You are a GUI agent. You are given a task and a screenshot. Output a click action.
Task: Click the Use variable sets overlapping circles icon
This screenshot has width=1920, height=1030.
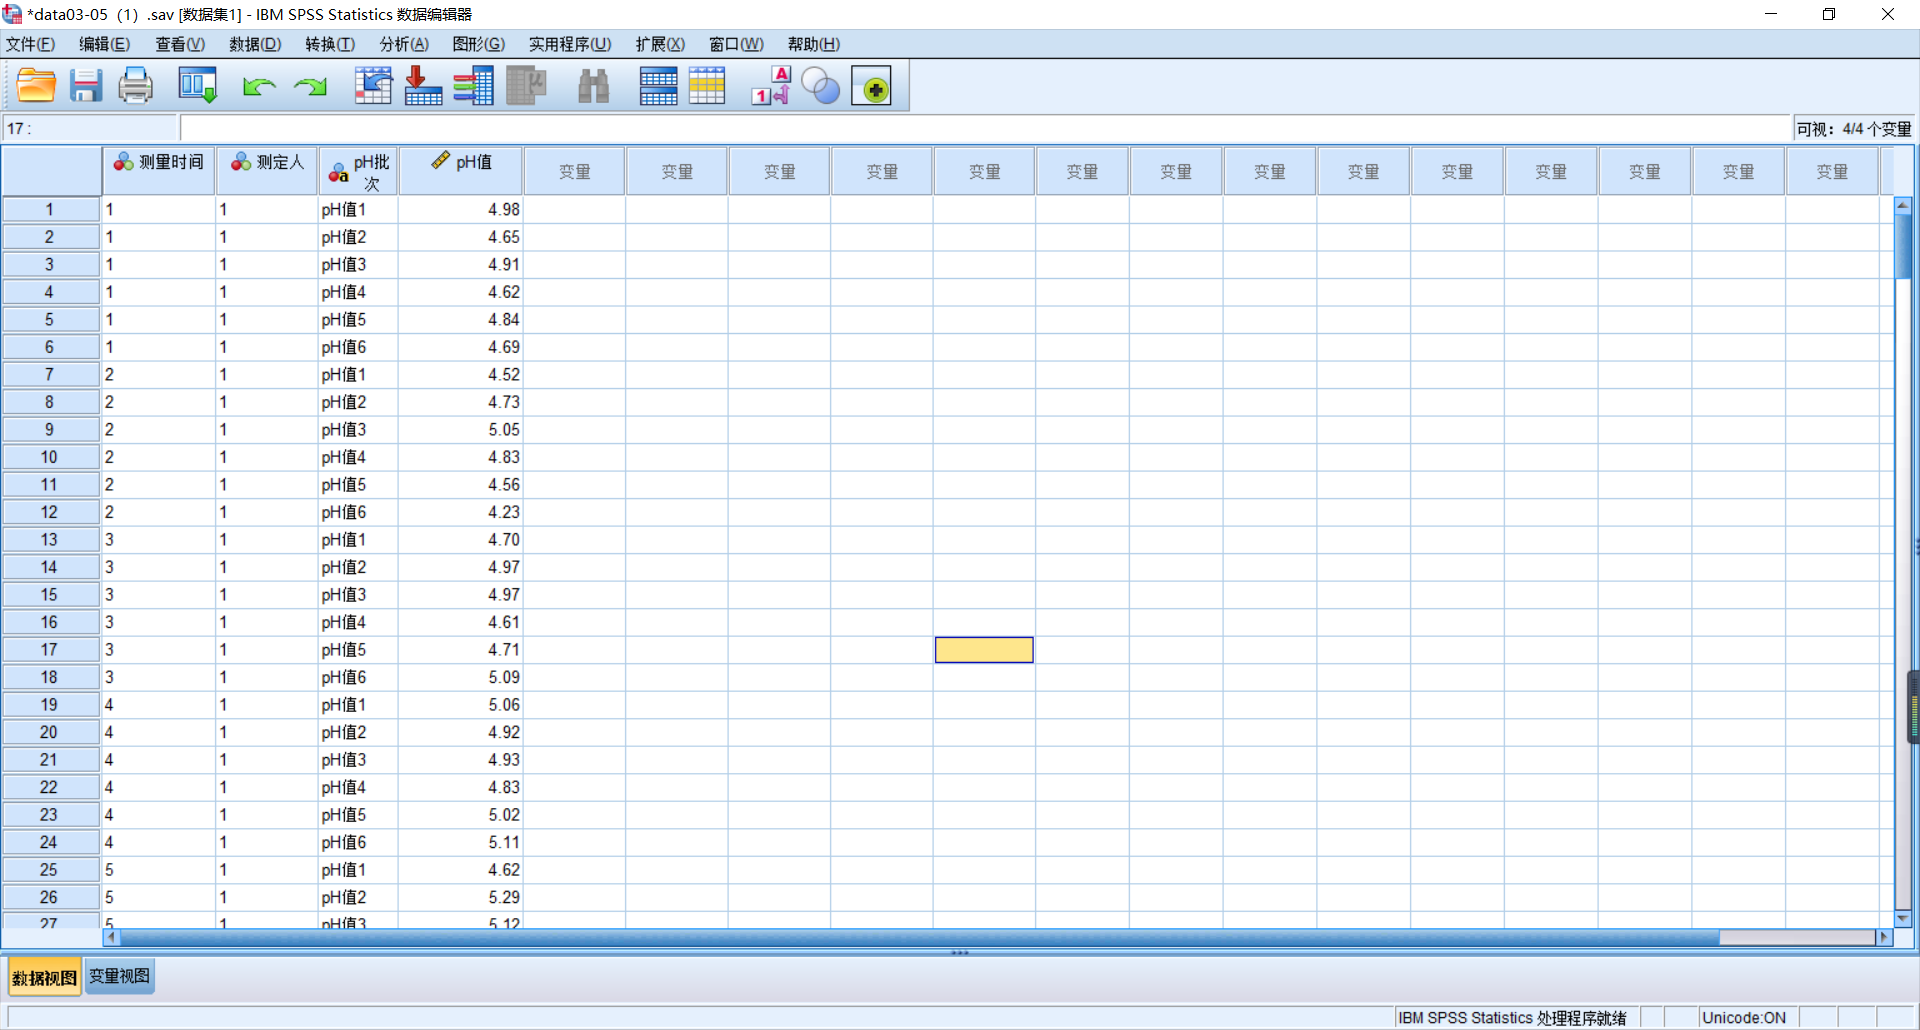pos(820,86)
